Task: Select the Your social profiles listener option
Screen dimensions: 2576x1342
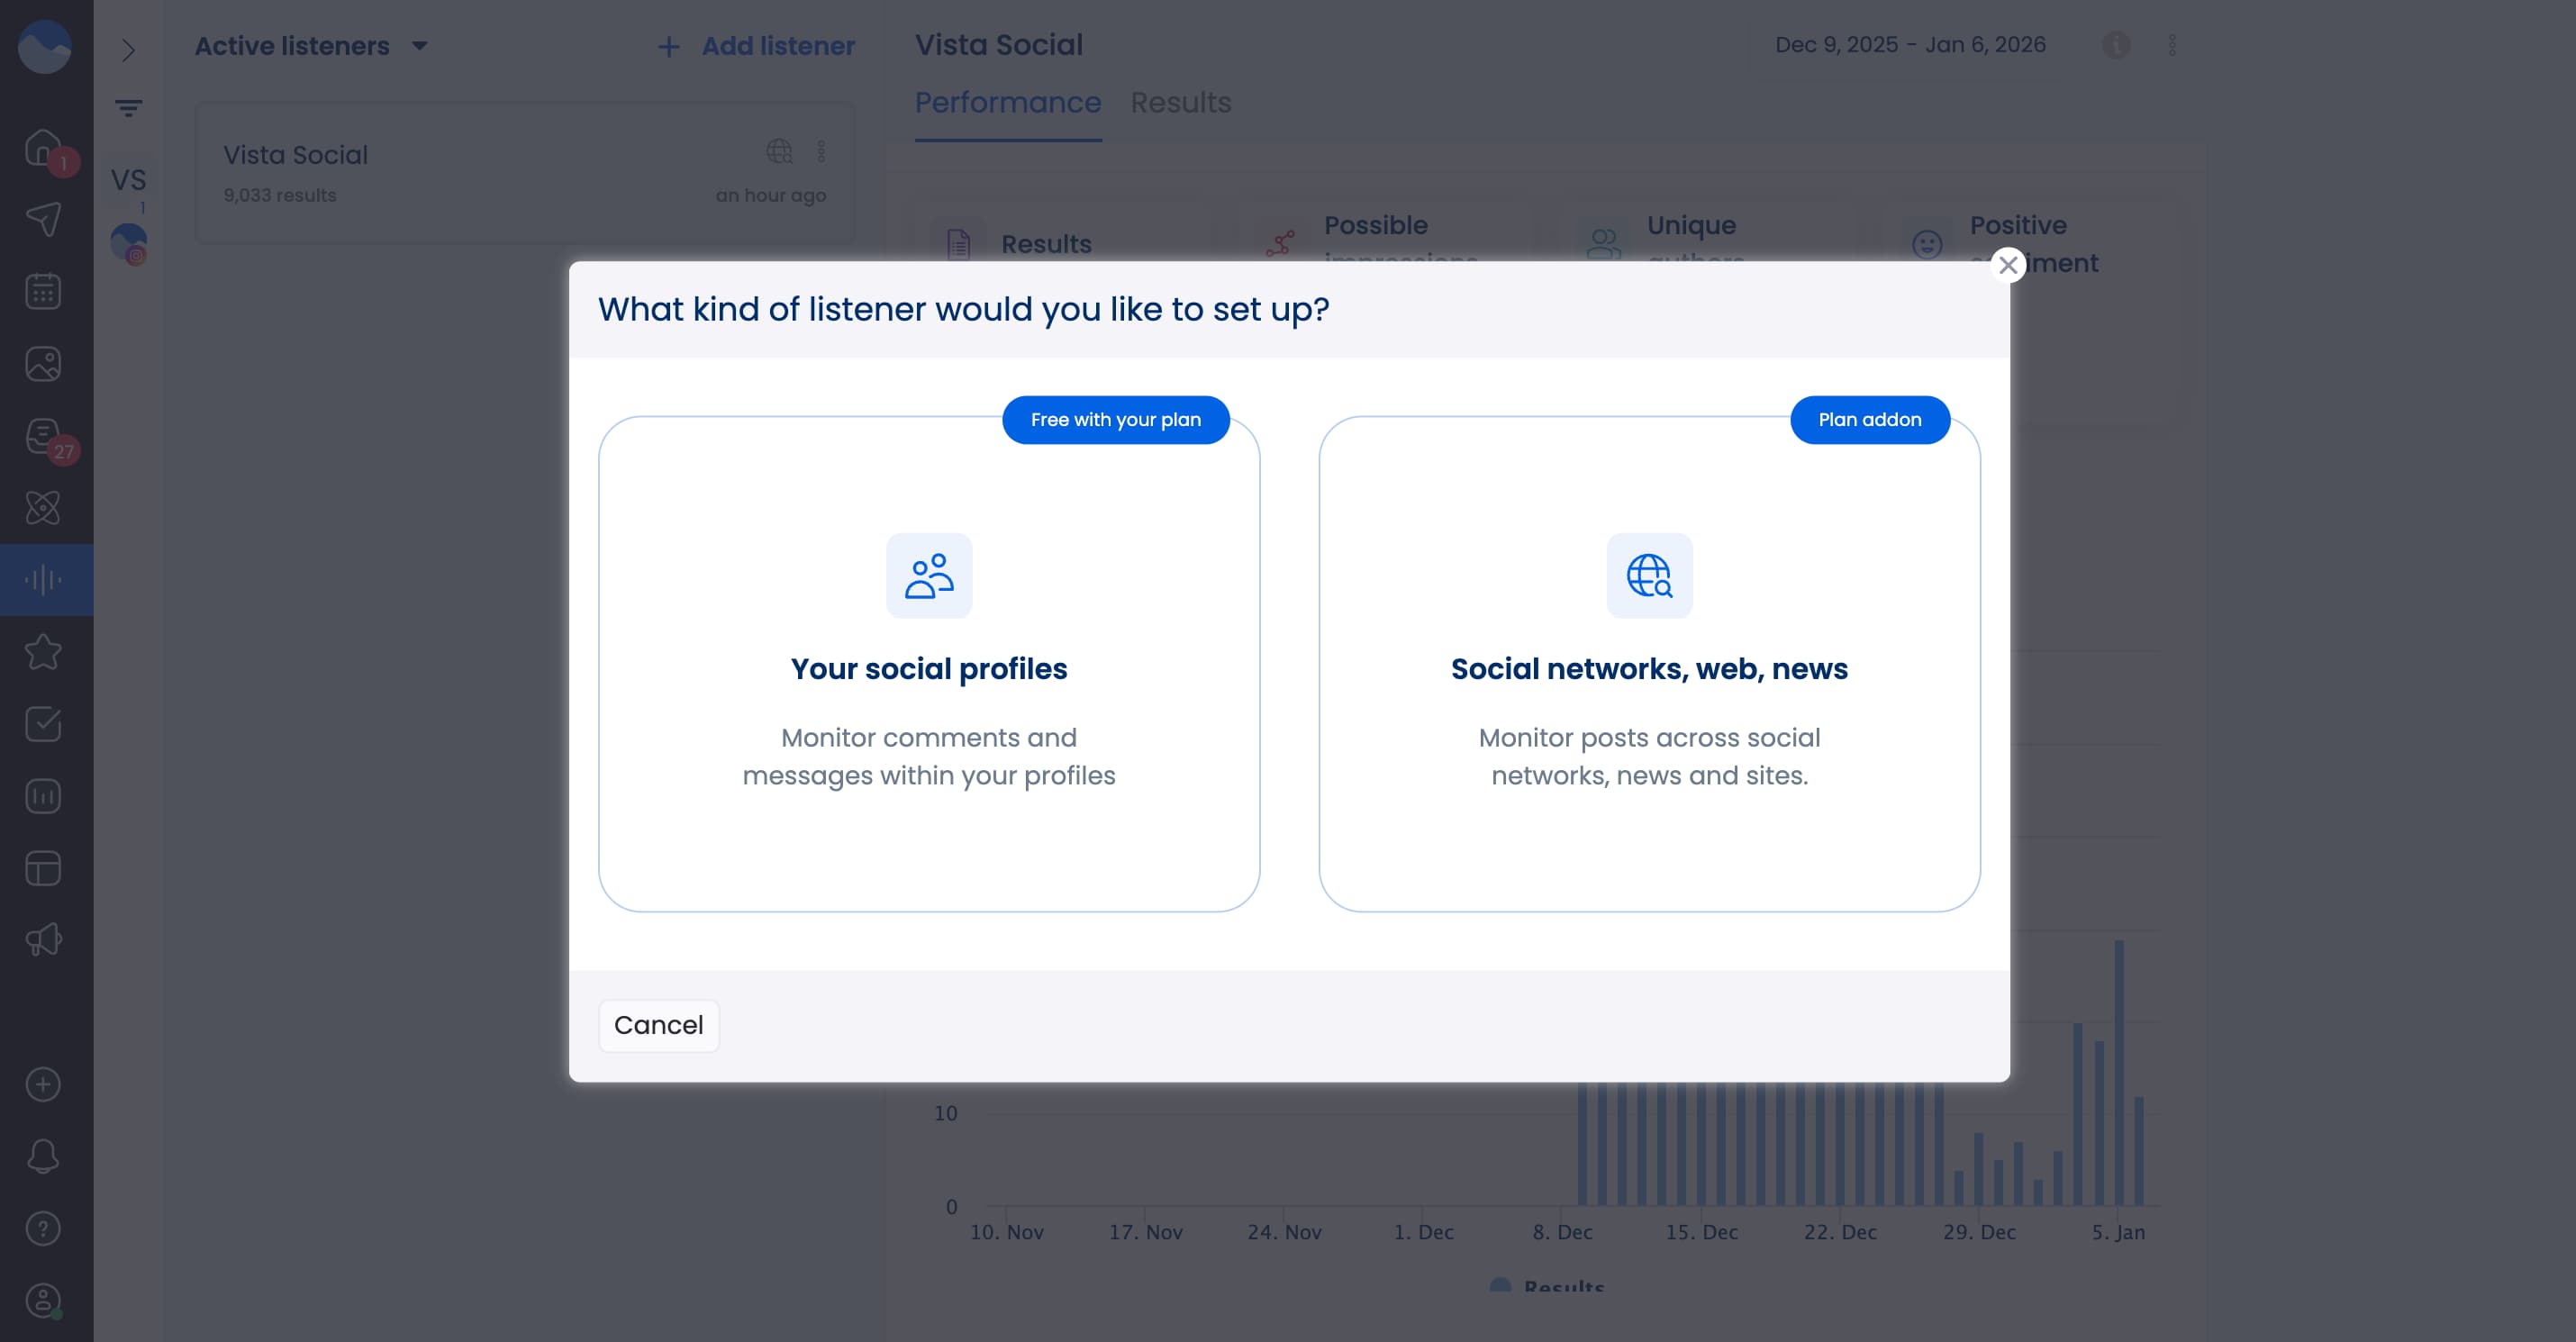Action: 928,669
